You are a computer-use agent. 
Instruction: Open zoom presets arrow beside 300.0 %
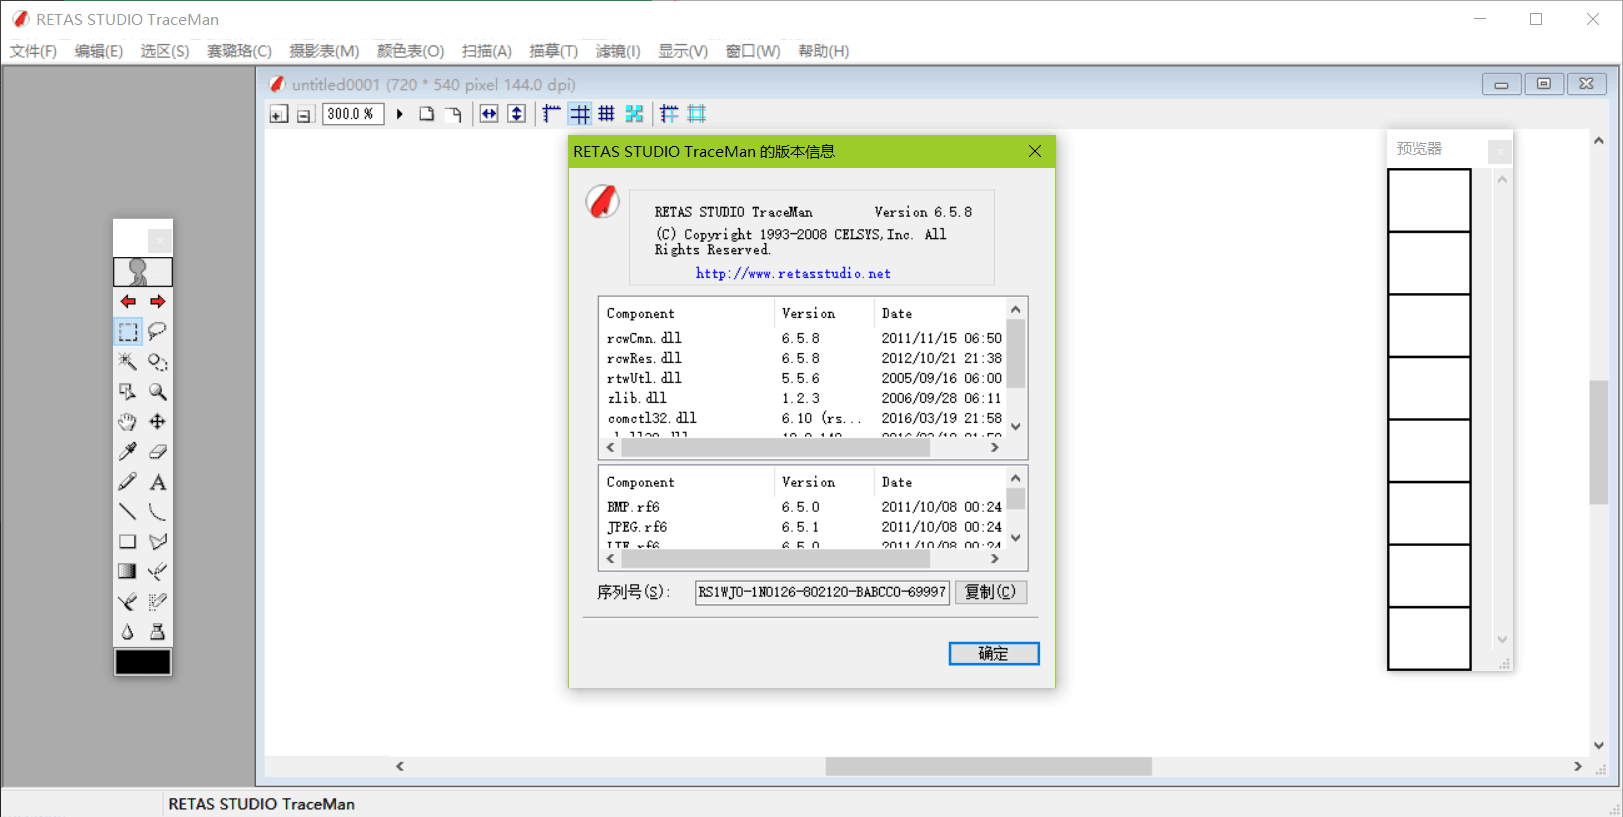point(400,114)
